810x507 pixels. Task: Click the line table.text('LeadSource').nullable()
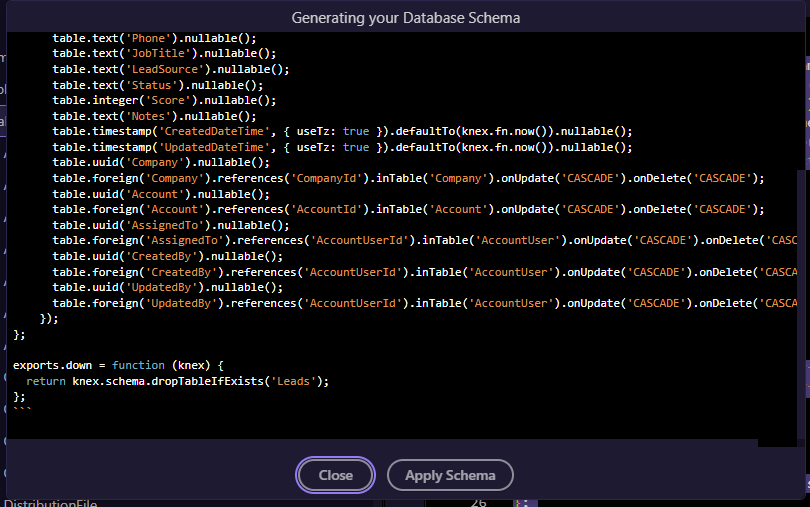click(171, 69)
